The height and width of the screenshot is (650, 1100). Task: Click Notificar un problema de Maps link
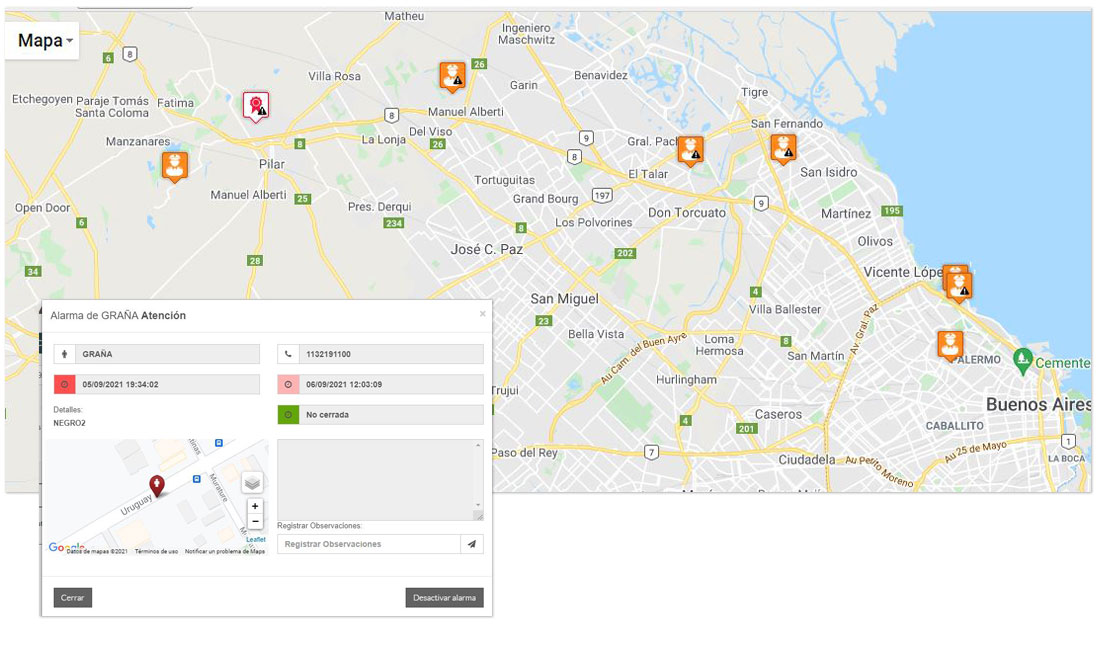pos(225,552)
